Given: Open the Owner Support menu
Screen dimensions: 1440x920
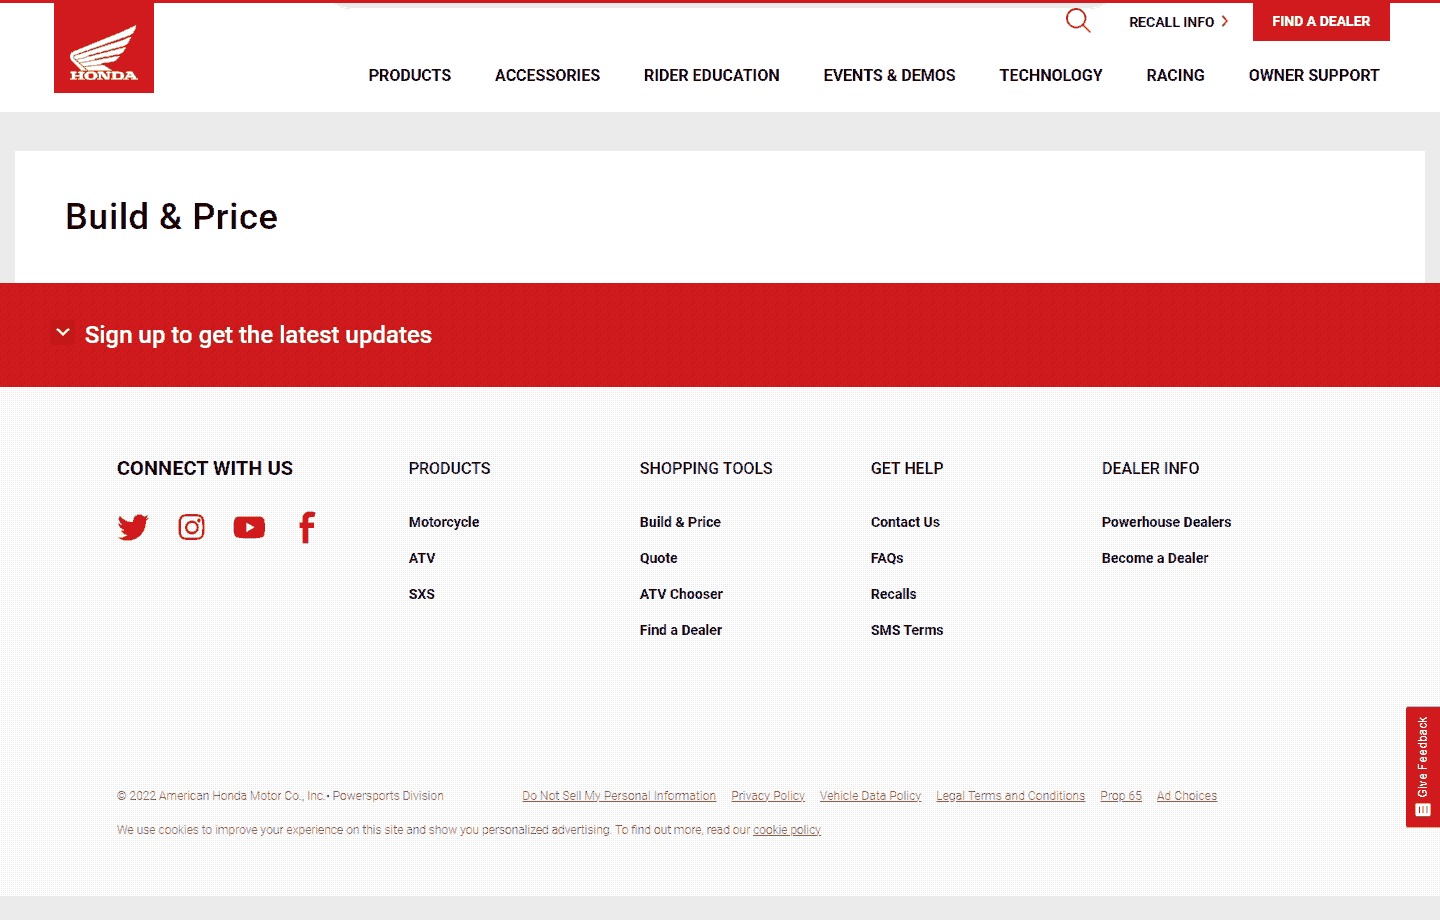Looking at the screenshot, I should click(1313, 76).
